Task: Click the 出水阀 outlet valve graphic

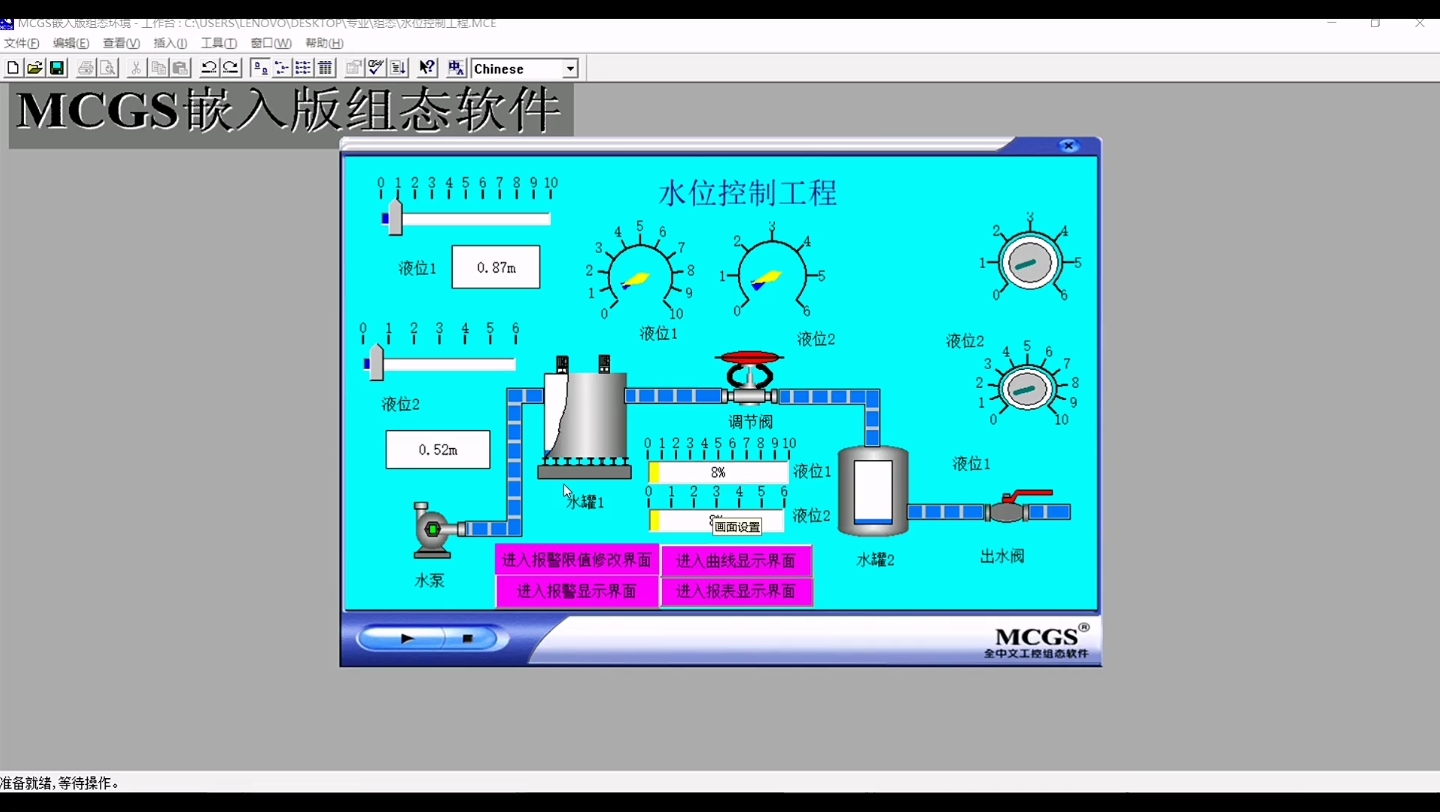Action: (1018, 507)
